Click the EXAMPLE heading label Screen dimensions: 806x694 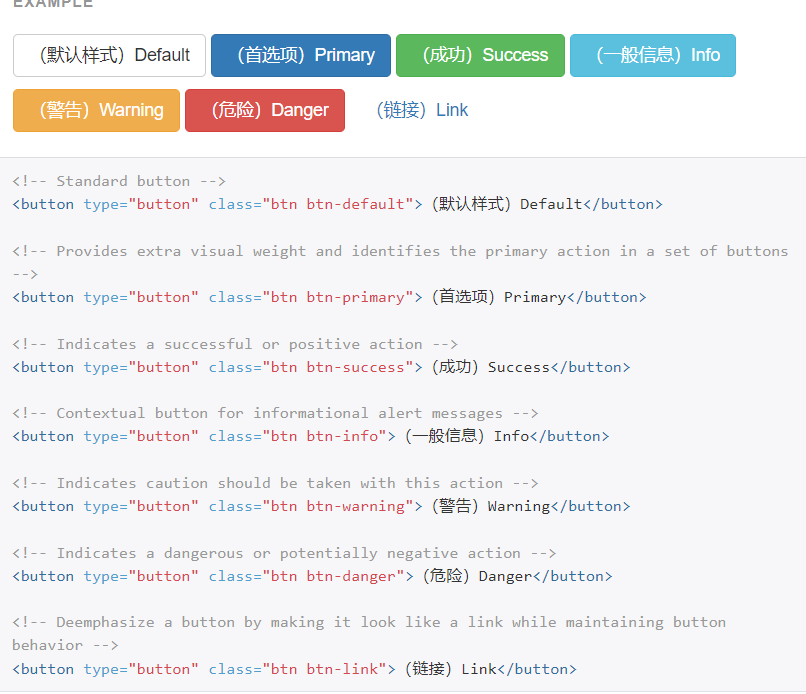pos(52,4)
